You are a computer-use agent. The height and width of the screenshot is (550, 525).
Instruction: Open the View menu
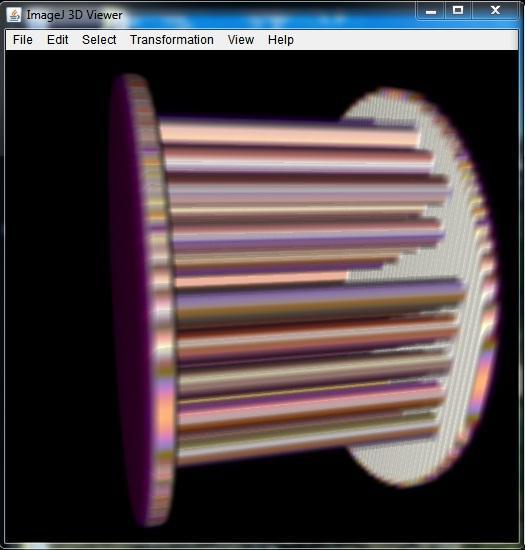click(x=241, y=40)
